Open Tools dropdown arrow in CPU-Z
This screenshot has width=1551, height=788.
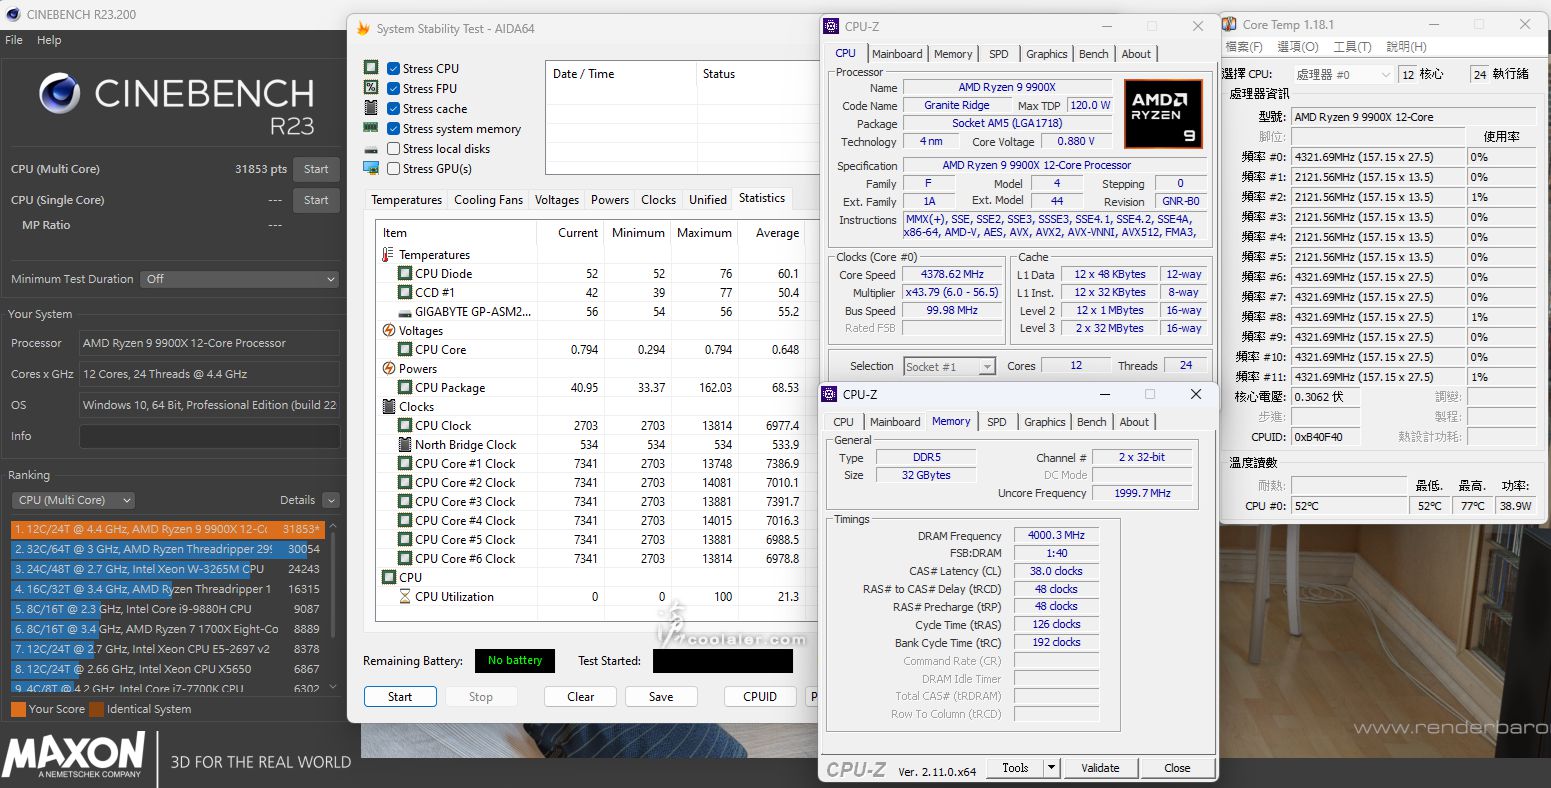1051,768
